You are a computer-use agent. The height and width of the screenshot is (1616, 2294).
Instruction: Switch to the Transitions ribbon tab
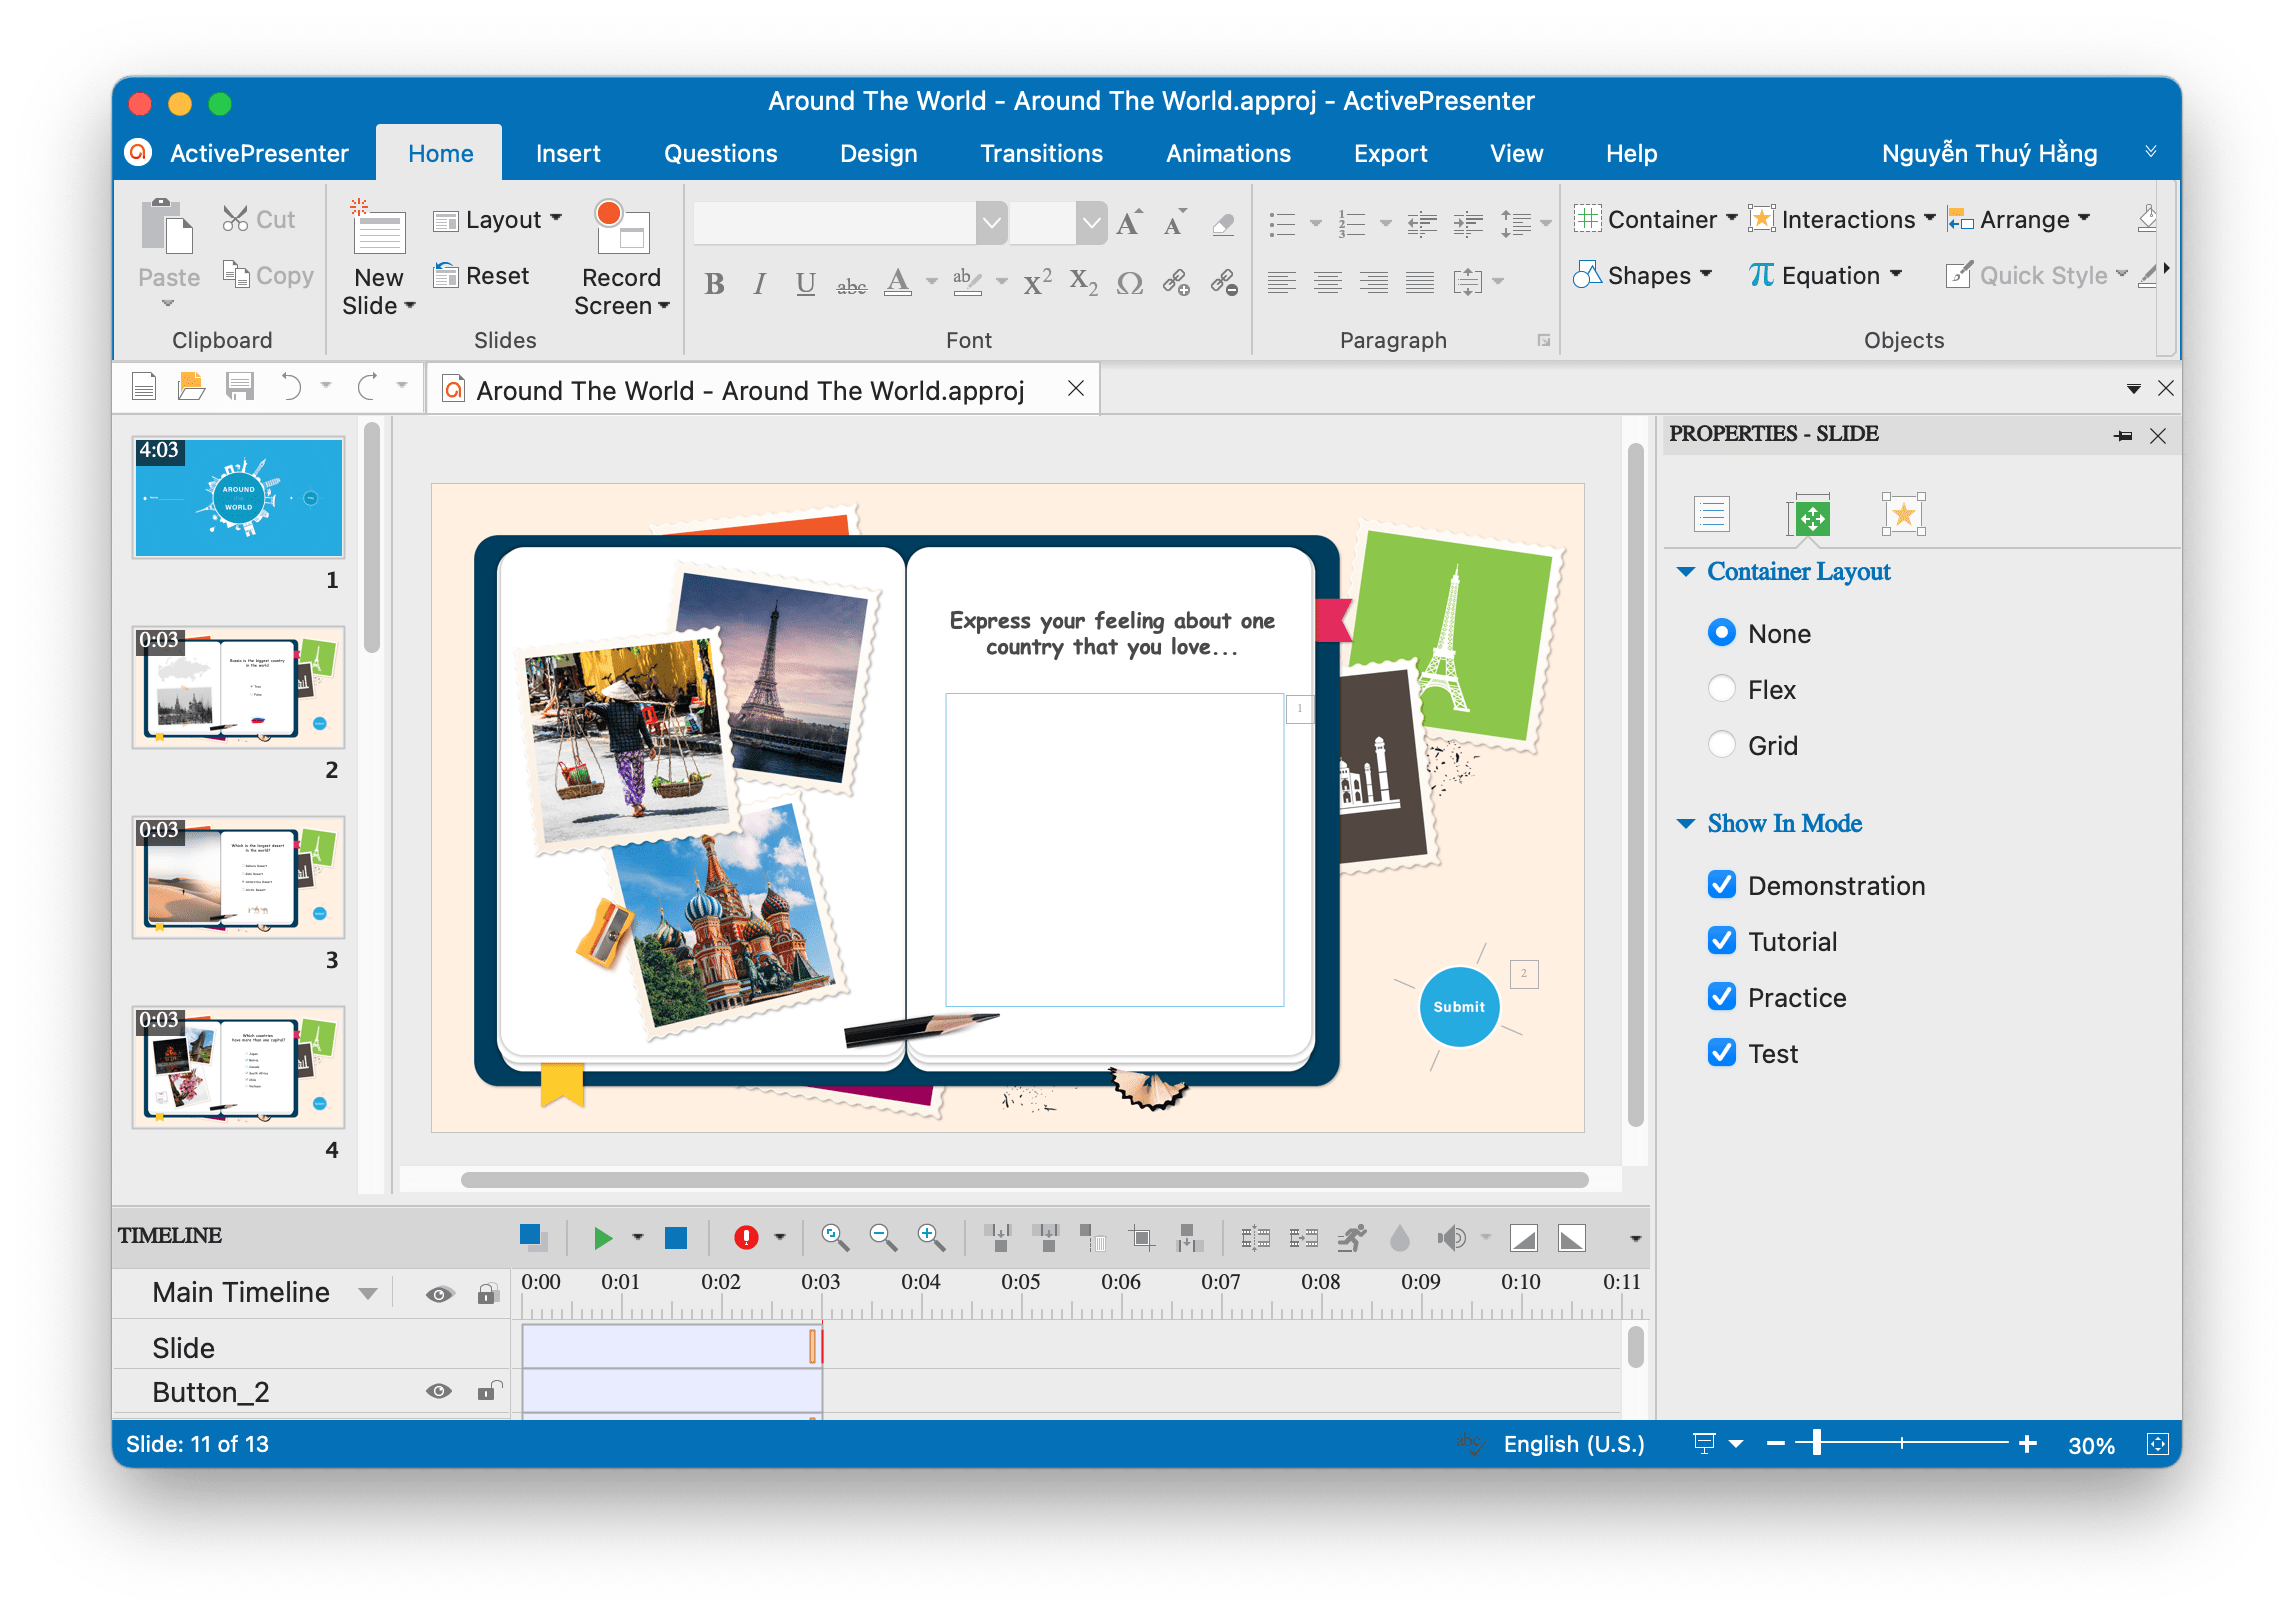(x=1041, y=153)
